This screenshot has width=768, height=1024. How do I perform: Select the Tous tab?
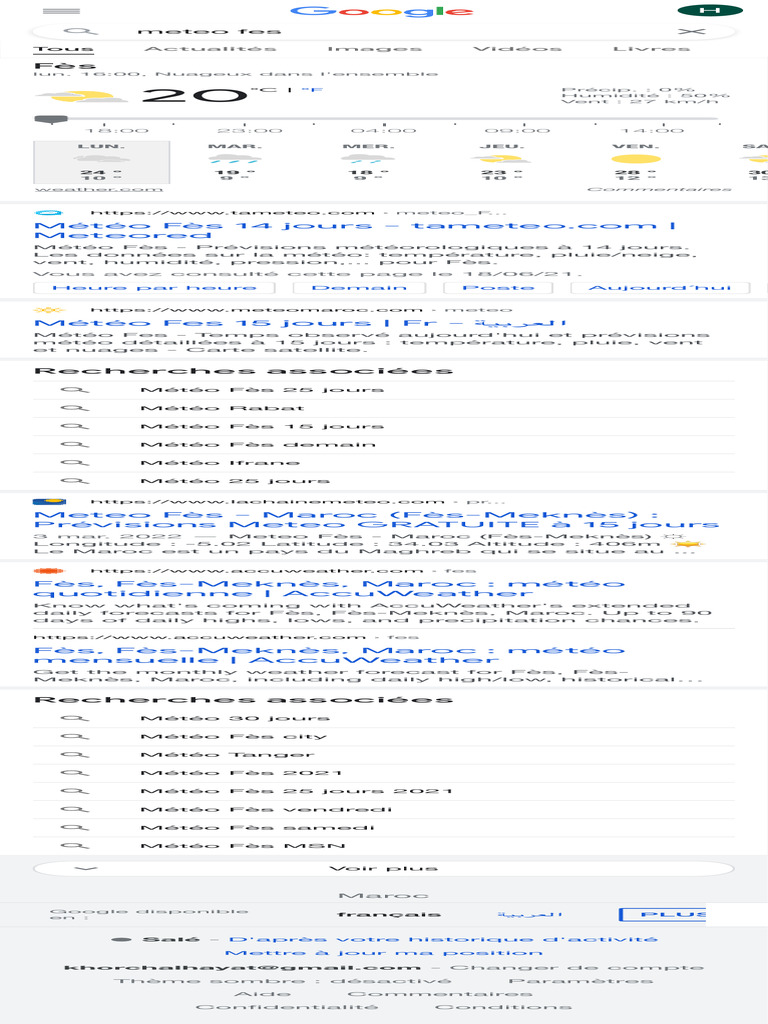63,48
